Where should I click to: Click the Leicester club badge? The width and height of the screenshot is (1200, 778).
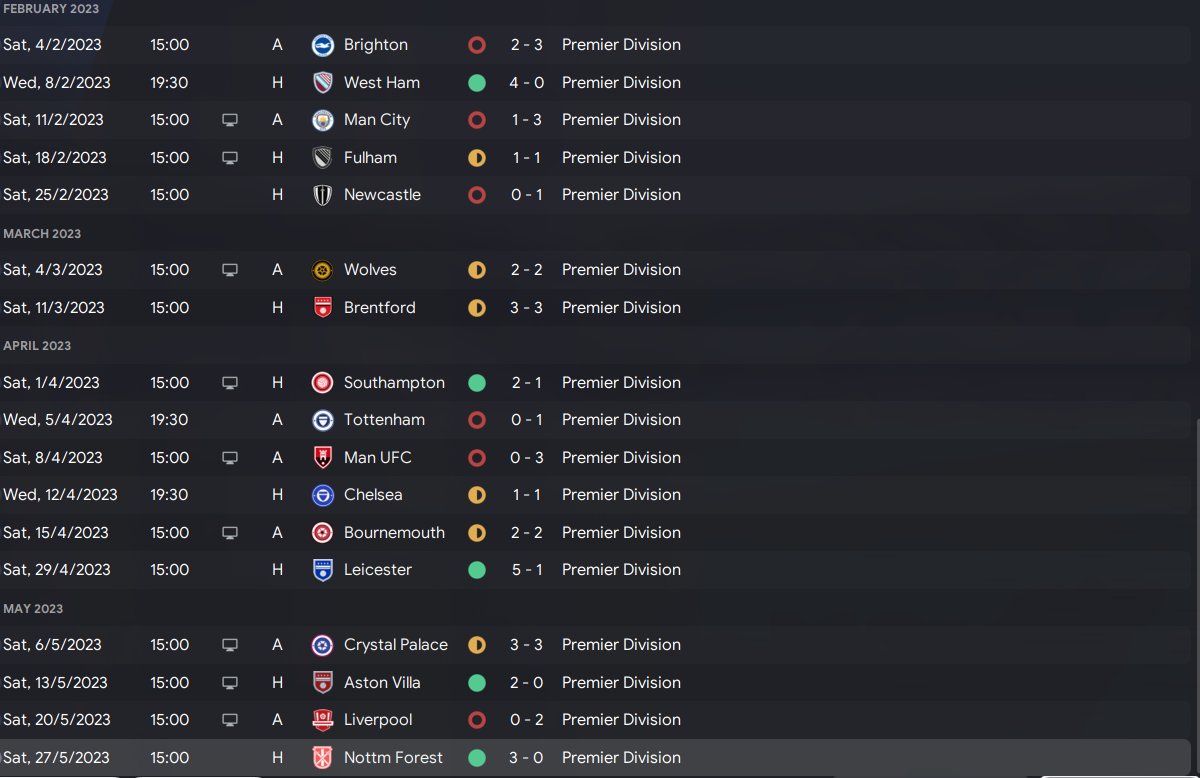pyautogui.click(x=322, y=570)
